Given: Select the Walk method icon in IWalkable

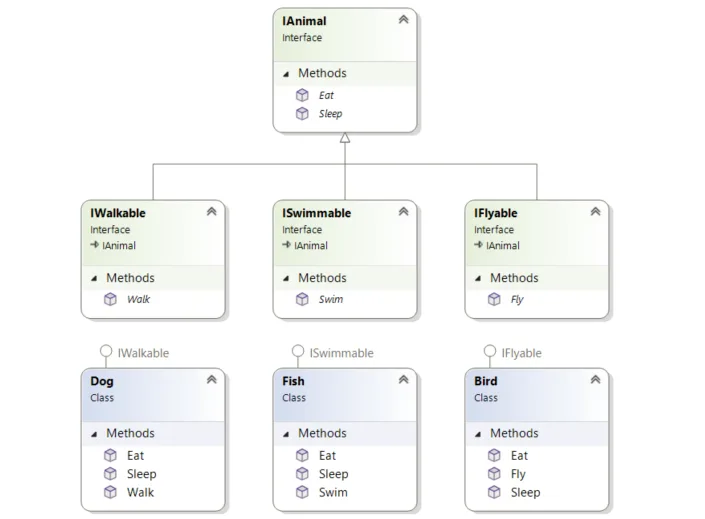Looking at the screenshot, I should (110, 299).
